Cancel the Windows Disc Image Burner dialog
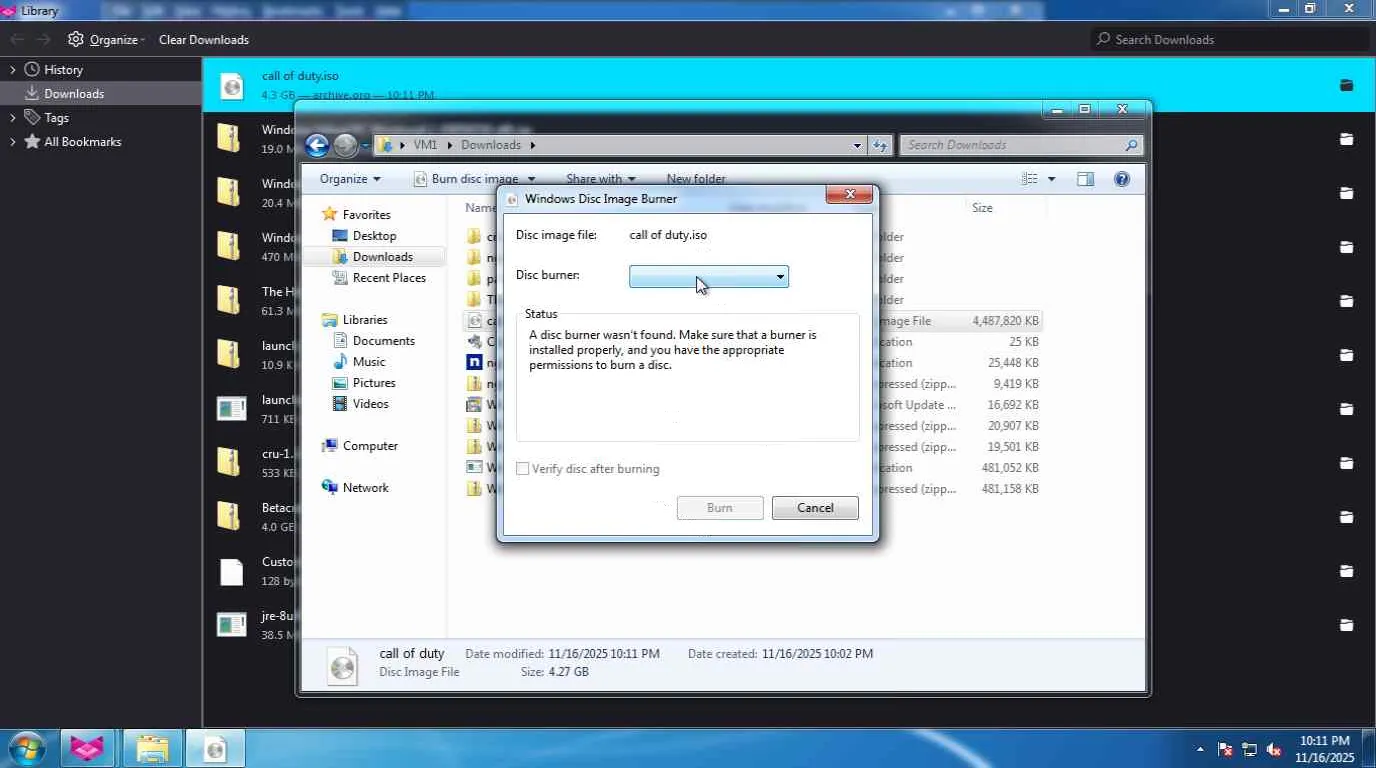Viewport: 1376px width, 768px height. click(815, 508)
